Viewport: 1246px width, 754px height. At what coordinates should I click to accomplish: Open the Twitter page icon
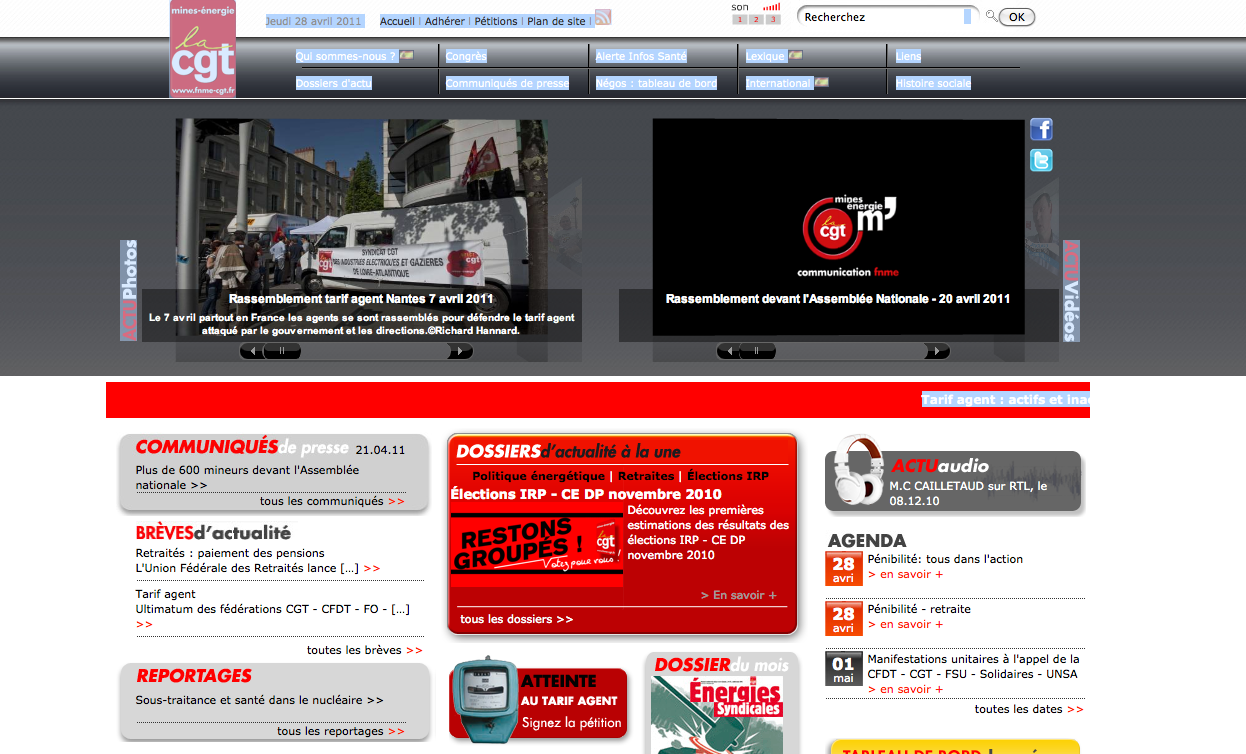(1041, 161)
